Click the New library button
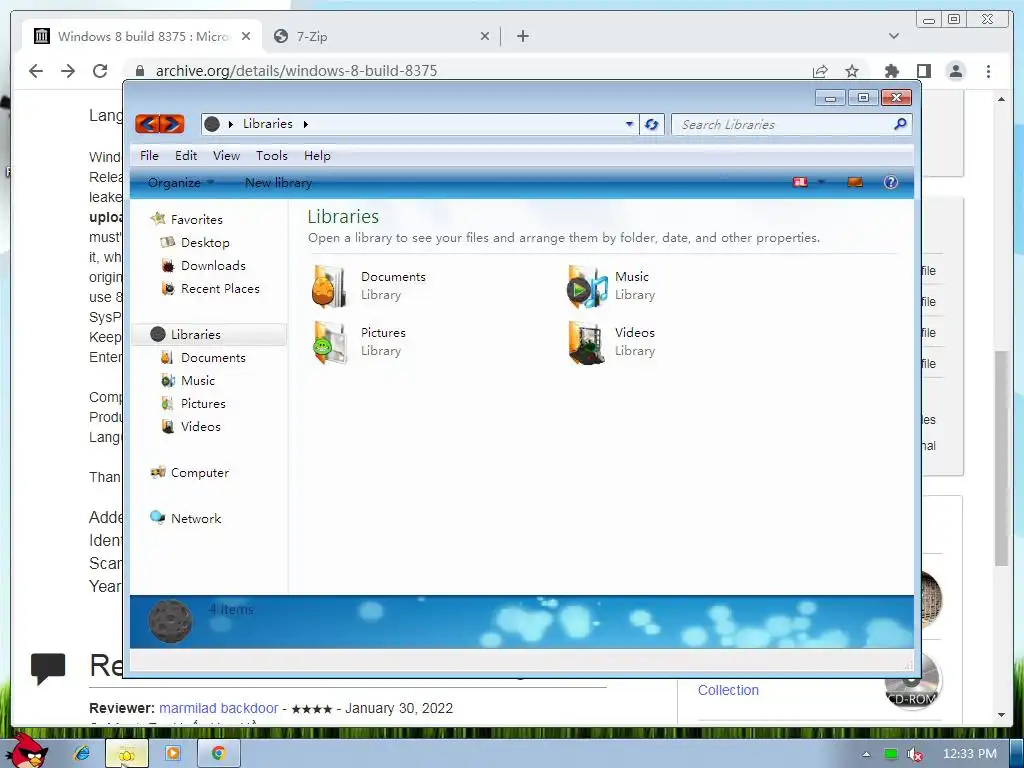1024x768 pixels. tap(278, 183)
